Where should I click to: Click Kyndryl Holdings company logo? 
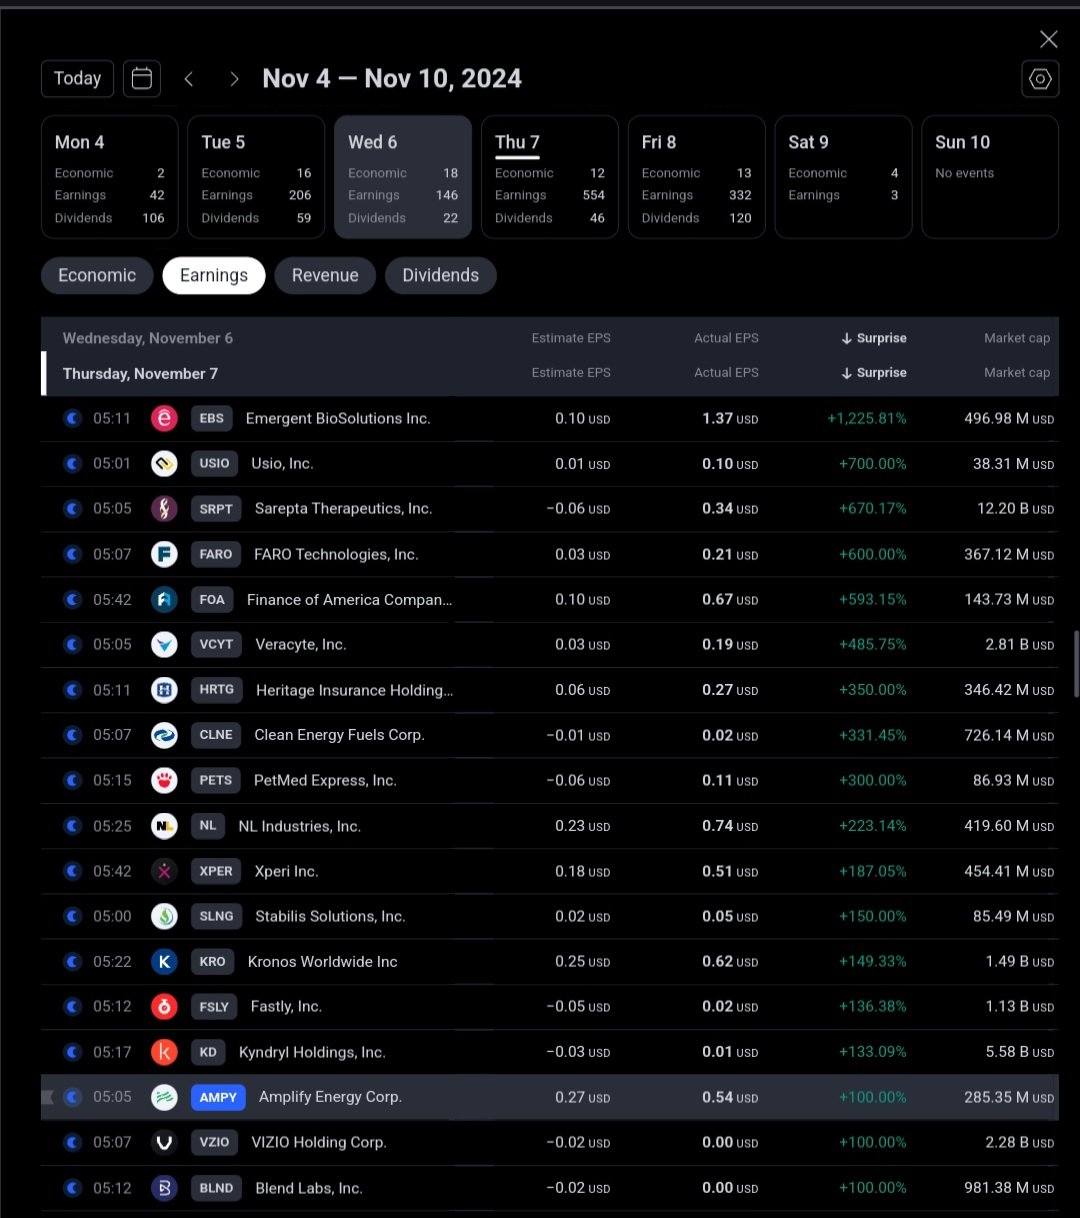pos(164,1052)
